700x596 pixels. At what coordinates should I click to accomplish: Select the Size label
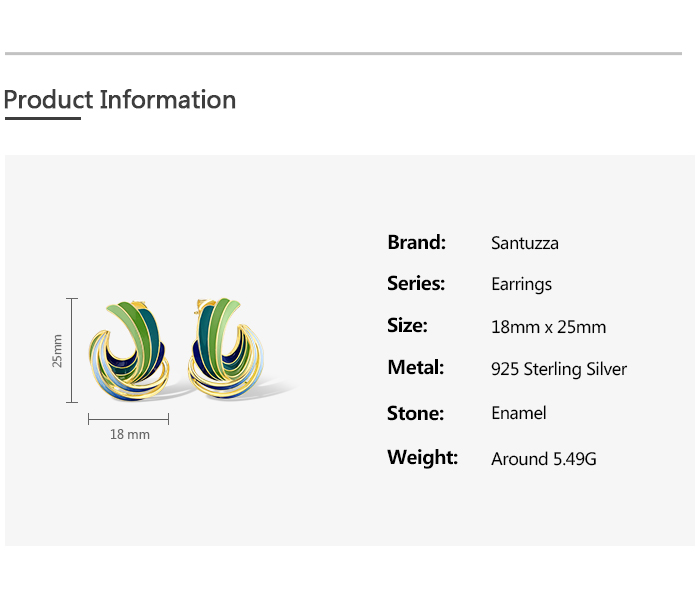point(407,326)
